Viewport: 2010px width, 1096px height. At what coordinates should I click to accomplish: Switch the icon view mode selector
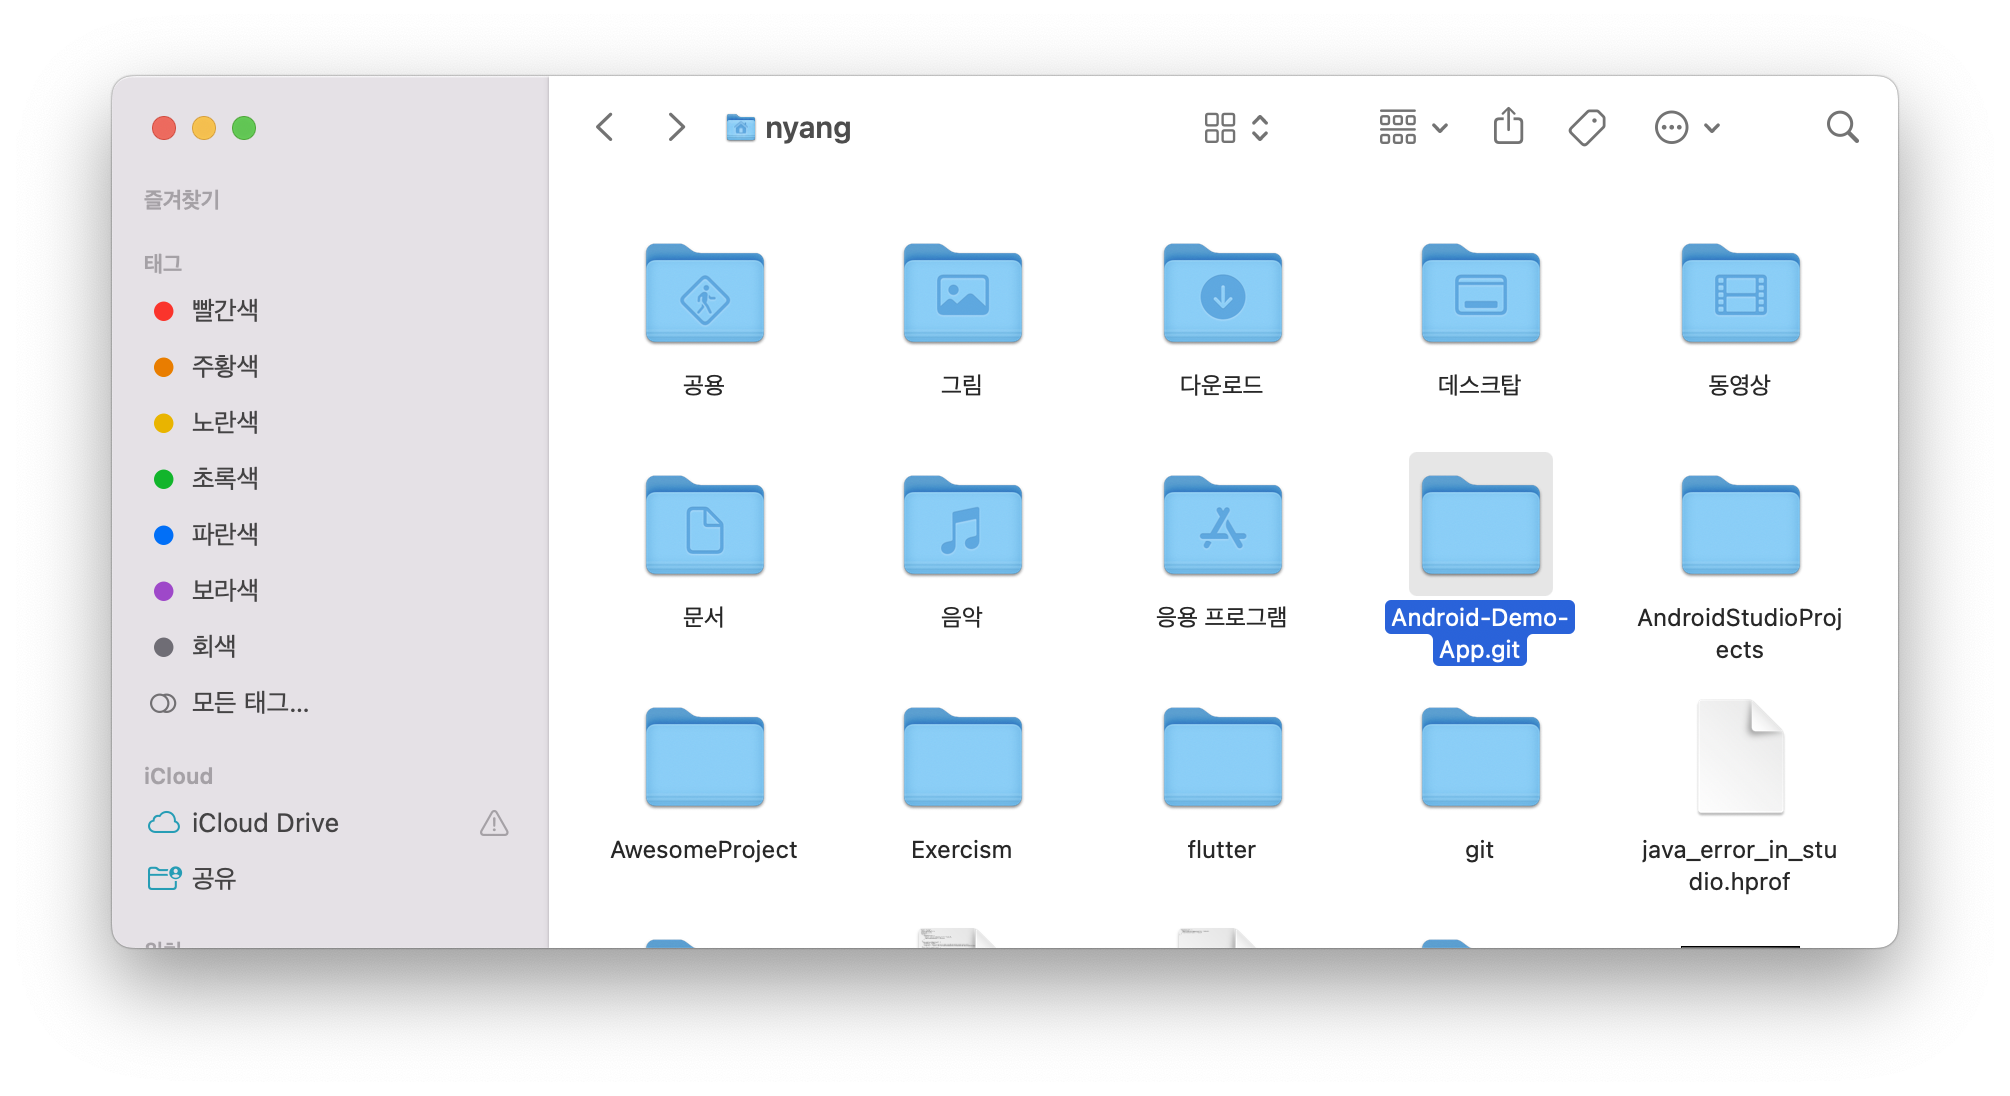(1236, 127)
